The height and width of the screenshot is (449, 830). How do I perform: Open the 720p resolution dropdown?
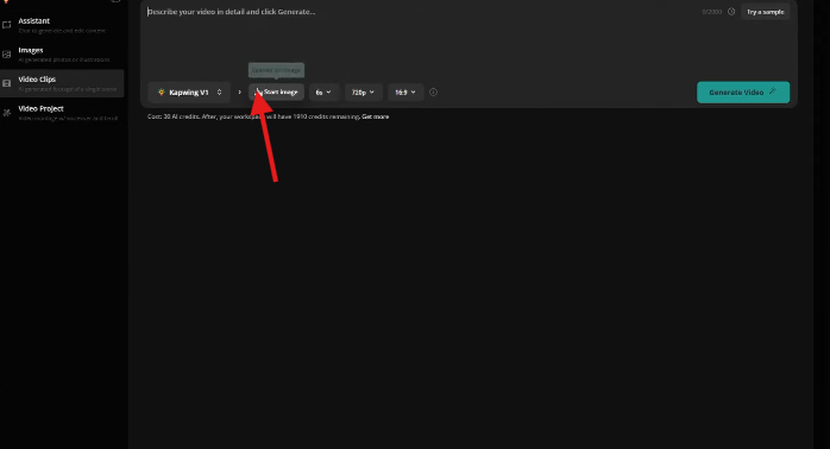363,92
